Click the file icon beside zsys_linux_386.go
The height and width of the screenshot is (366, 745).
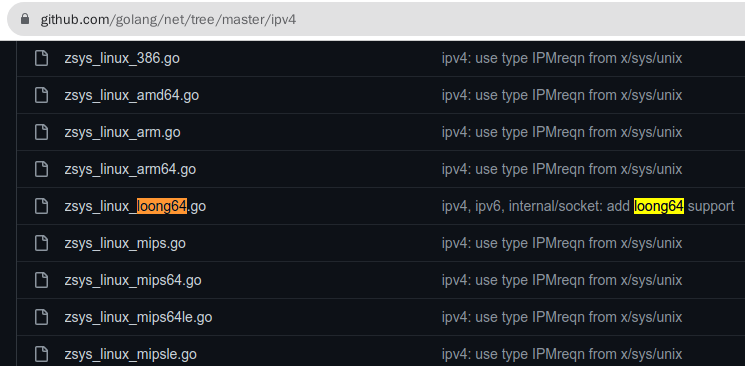click(x=41, y=58)
